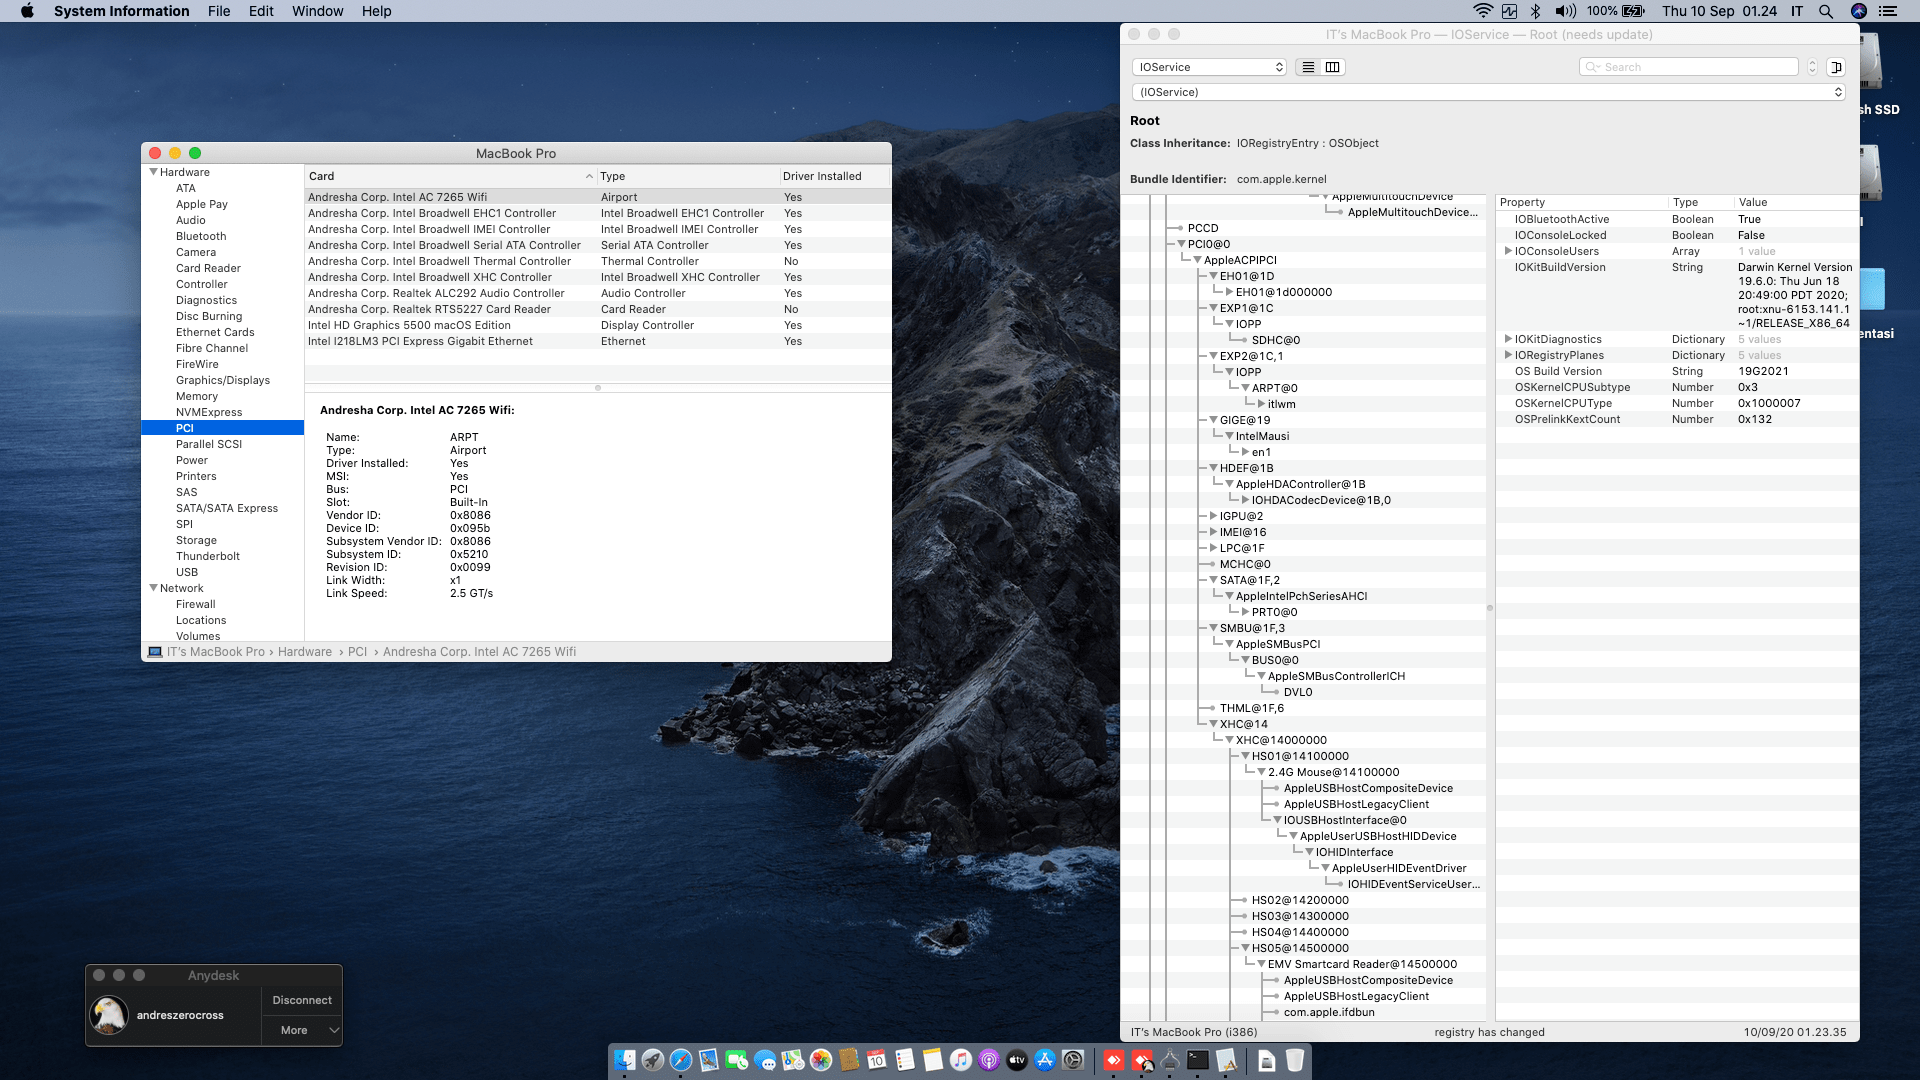Open Maps from the Dock
The width and height of the screenshot is (1920, 1080).
[793, 1060]
